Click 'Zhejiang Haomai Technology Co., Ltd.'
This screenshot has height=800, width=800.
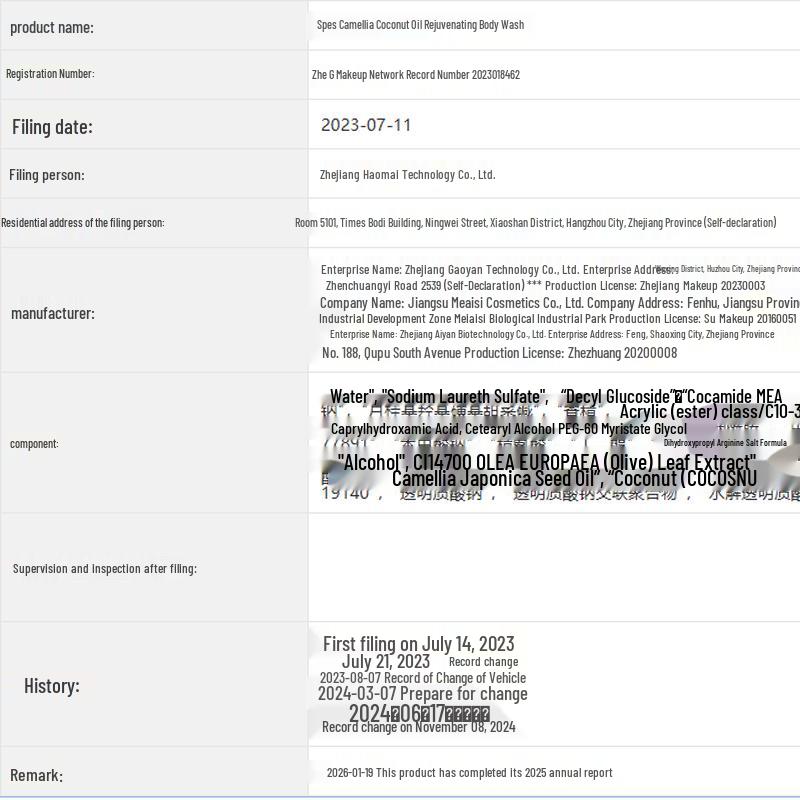coord(408,175)
